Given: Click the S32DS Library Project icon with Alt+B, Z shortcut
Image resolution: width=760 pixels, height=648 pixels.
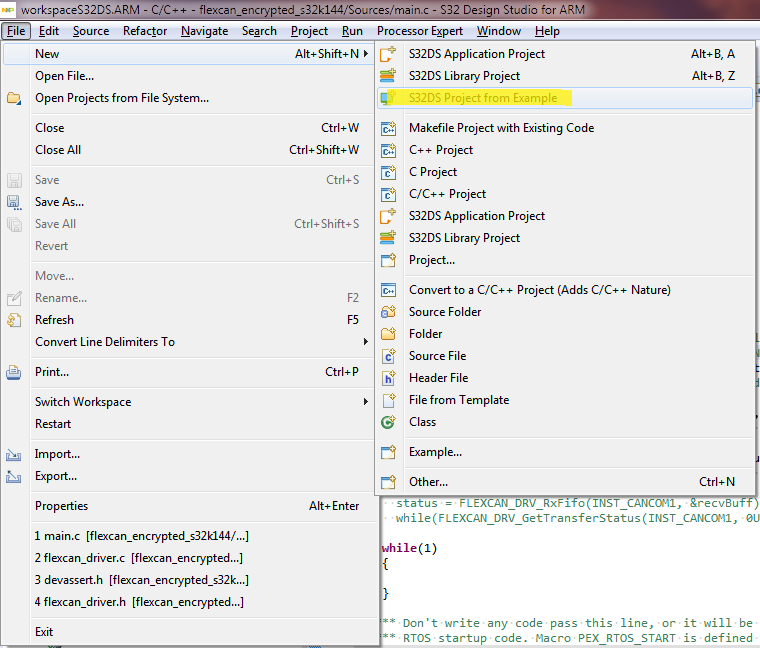Looking at the screenshot, I should [388, 76].
